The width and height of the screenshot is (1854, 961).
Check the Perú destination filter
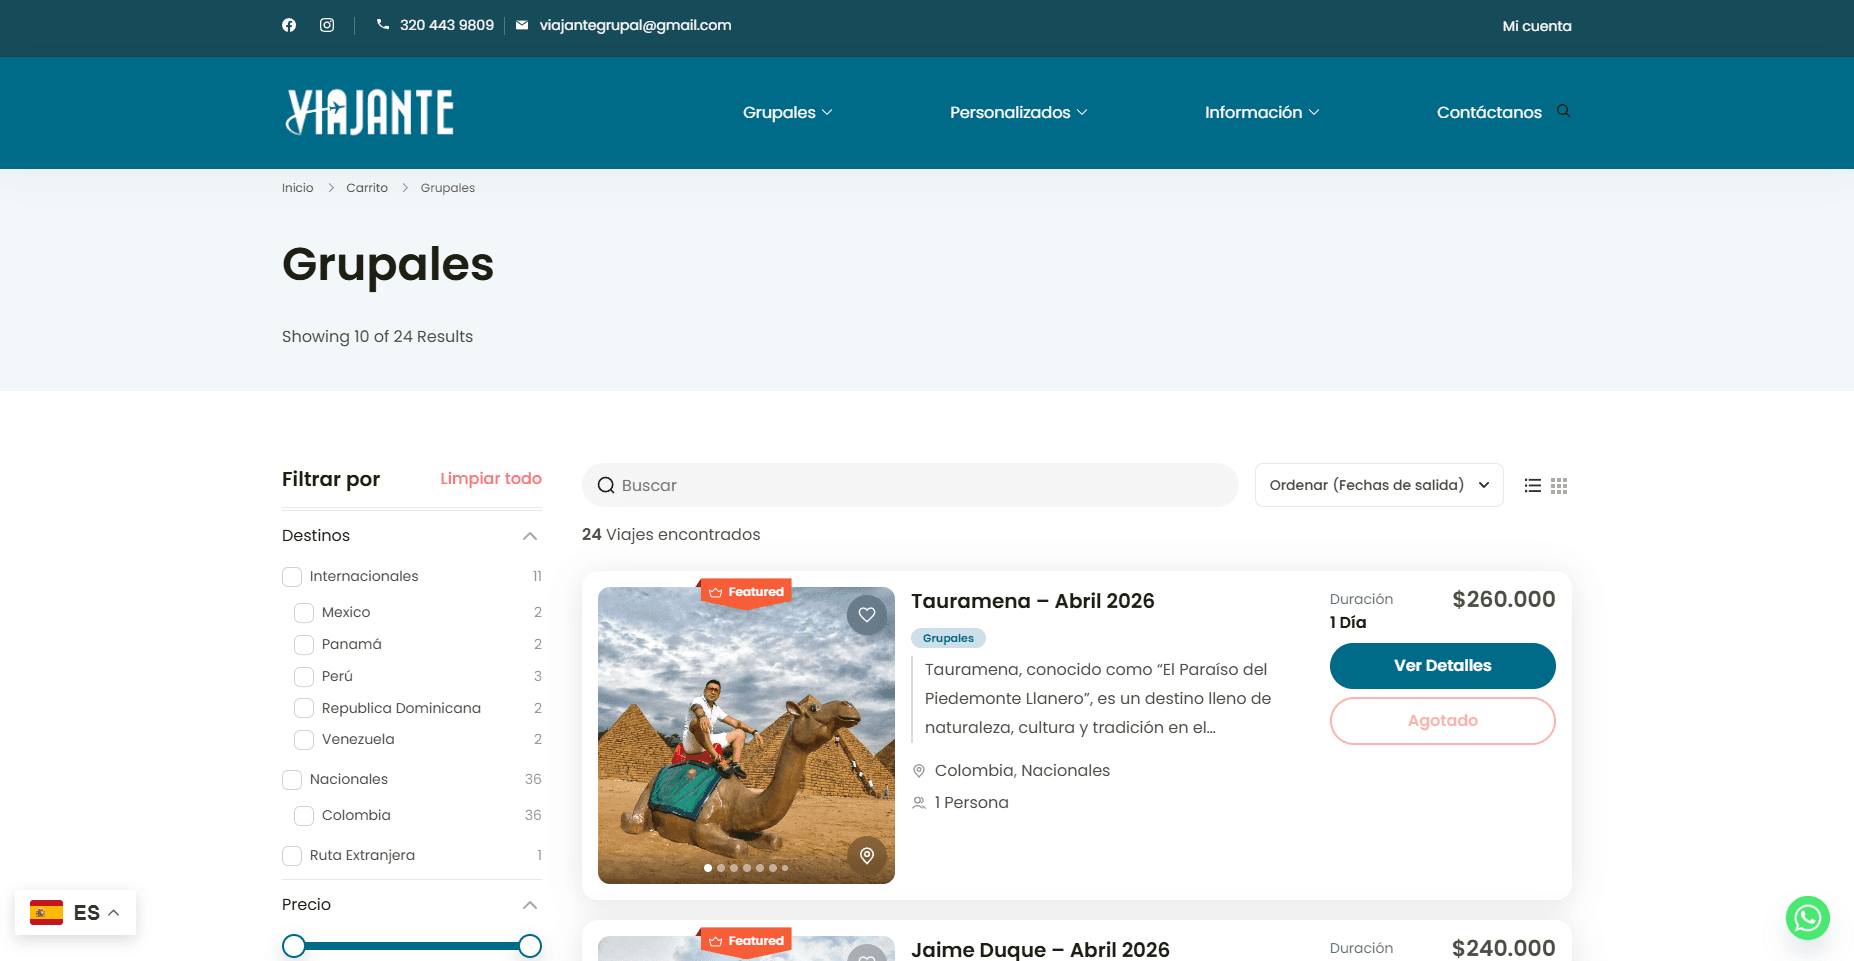coord(304,677)
